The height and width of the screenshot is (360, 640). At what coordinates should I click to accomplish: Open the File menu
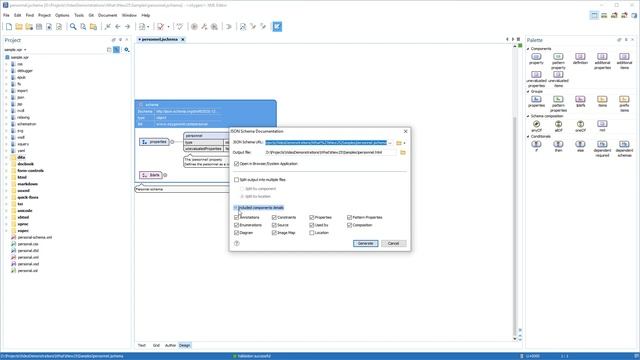[6, 15]
